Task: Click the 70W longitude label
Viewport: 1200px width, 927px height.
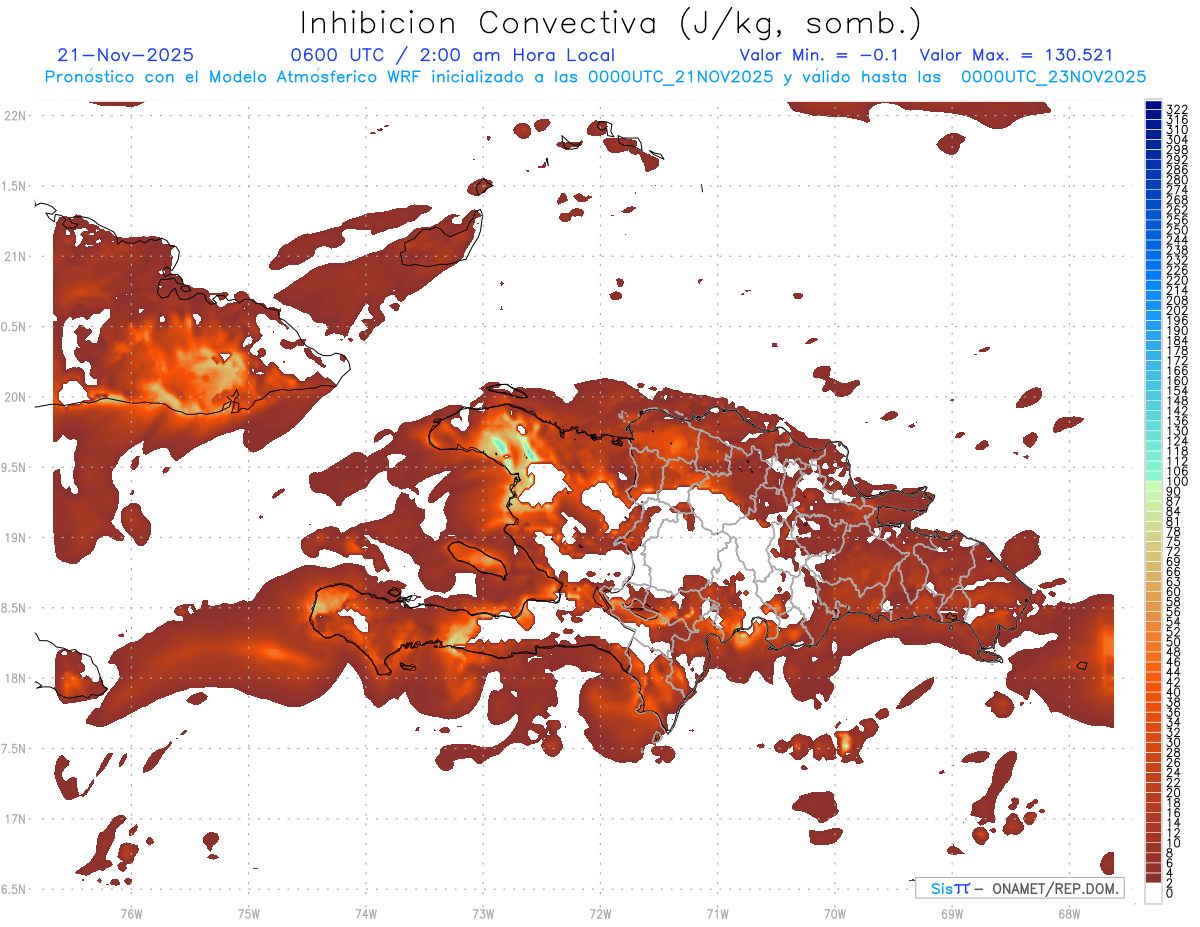Action: click(835, 913)
